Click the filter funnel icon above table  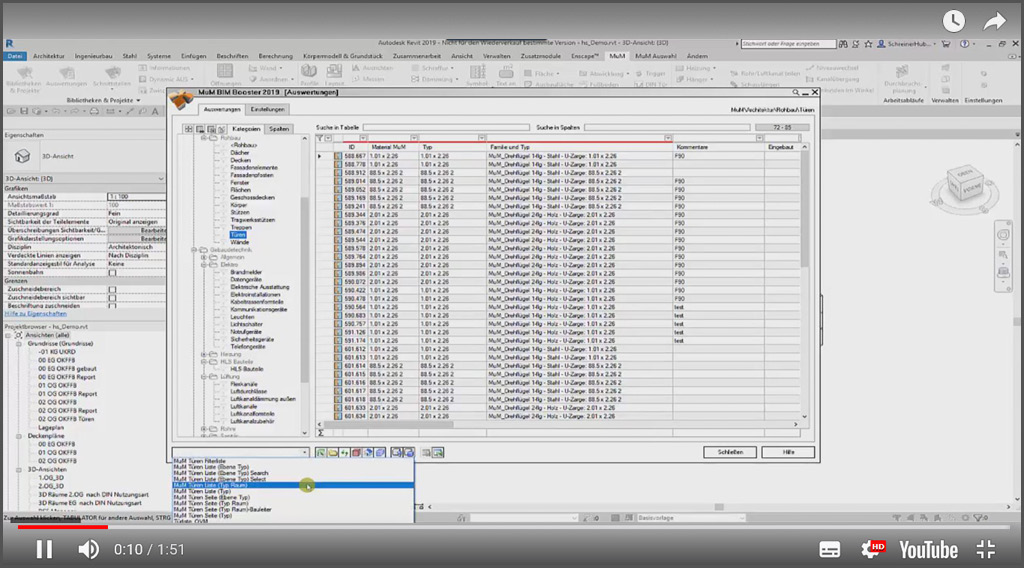click(320, 138)
